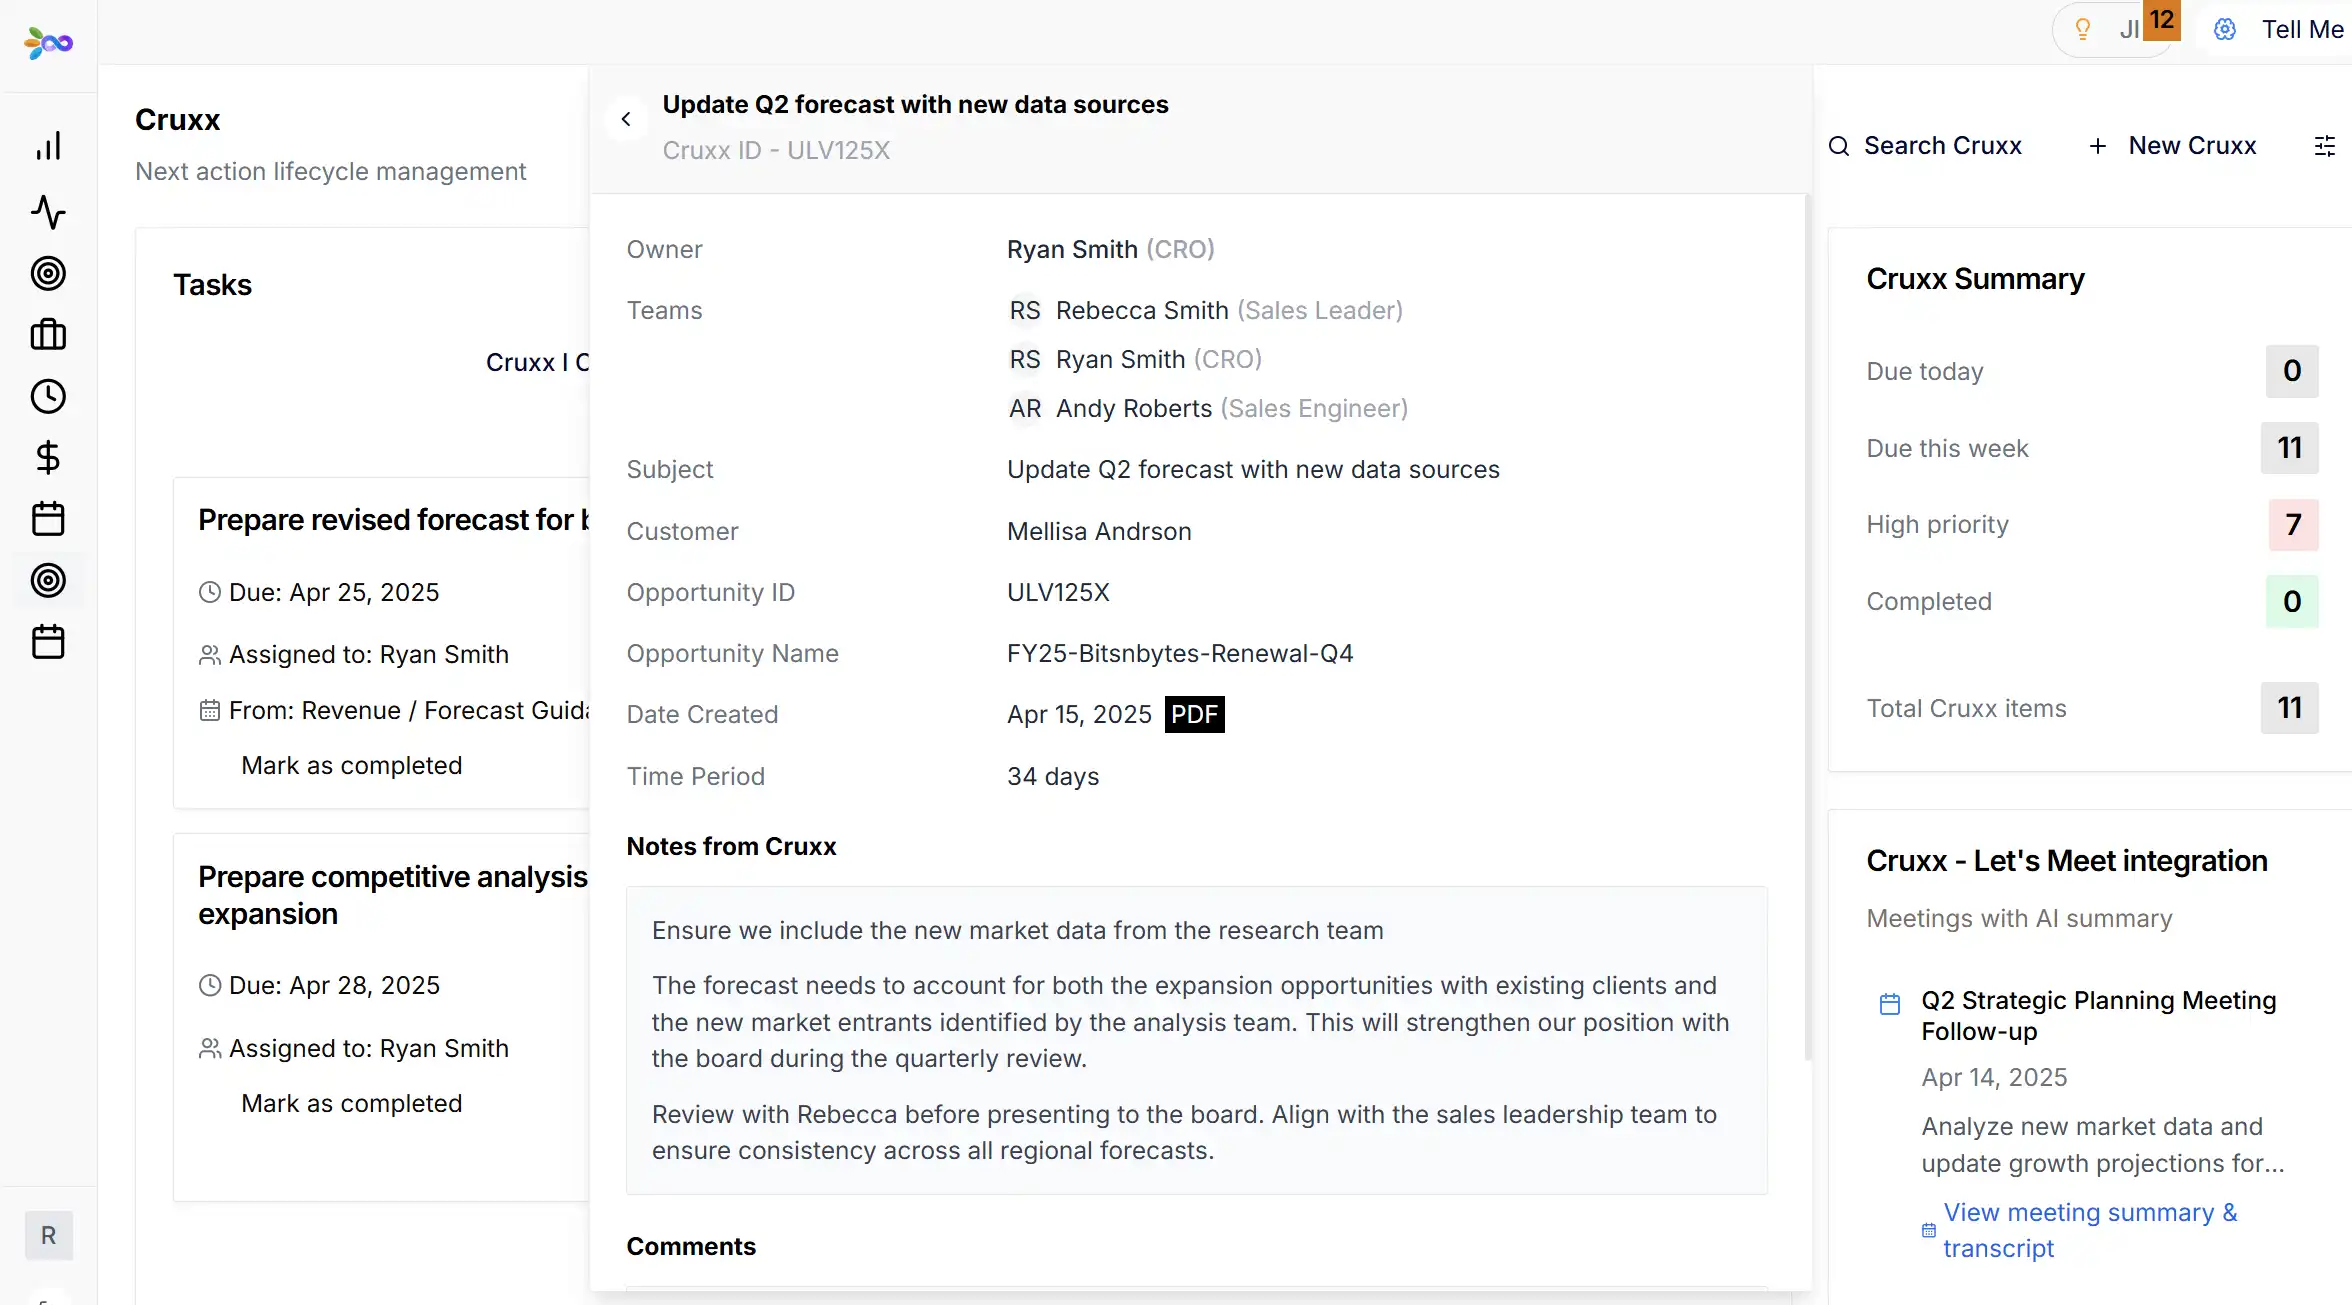Open the clock history icon in sidebar
2352x1305 pixels.
click(x=48, y=396)
